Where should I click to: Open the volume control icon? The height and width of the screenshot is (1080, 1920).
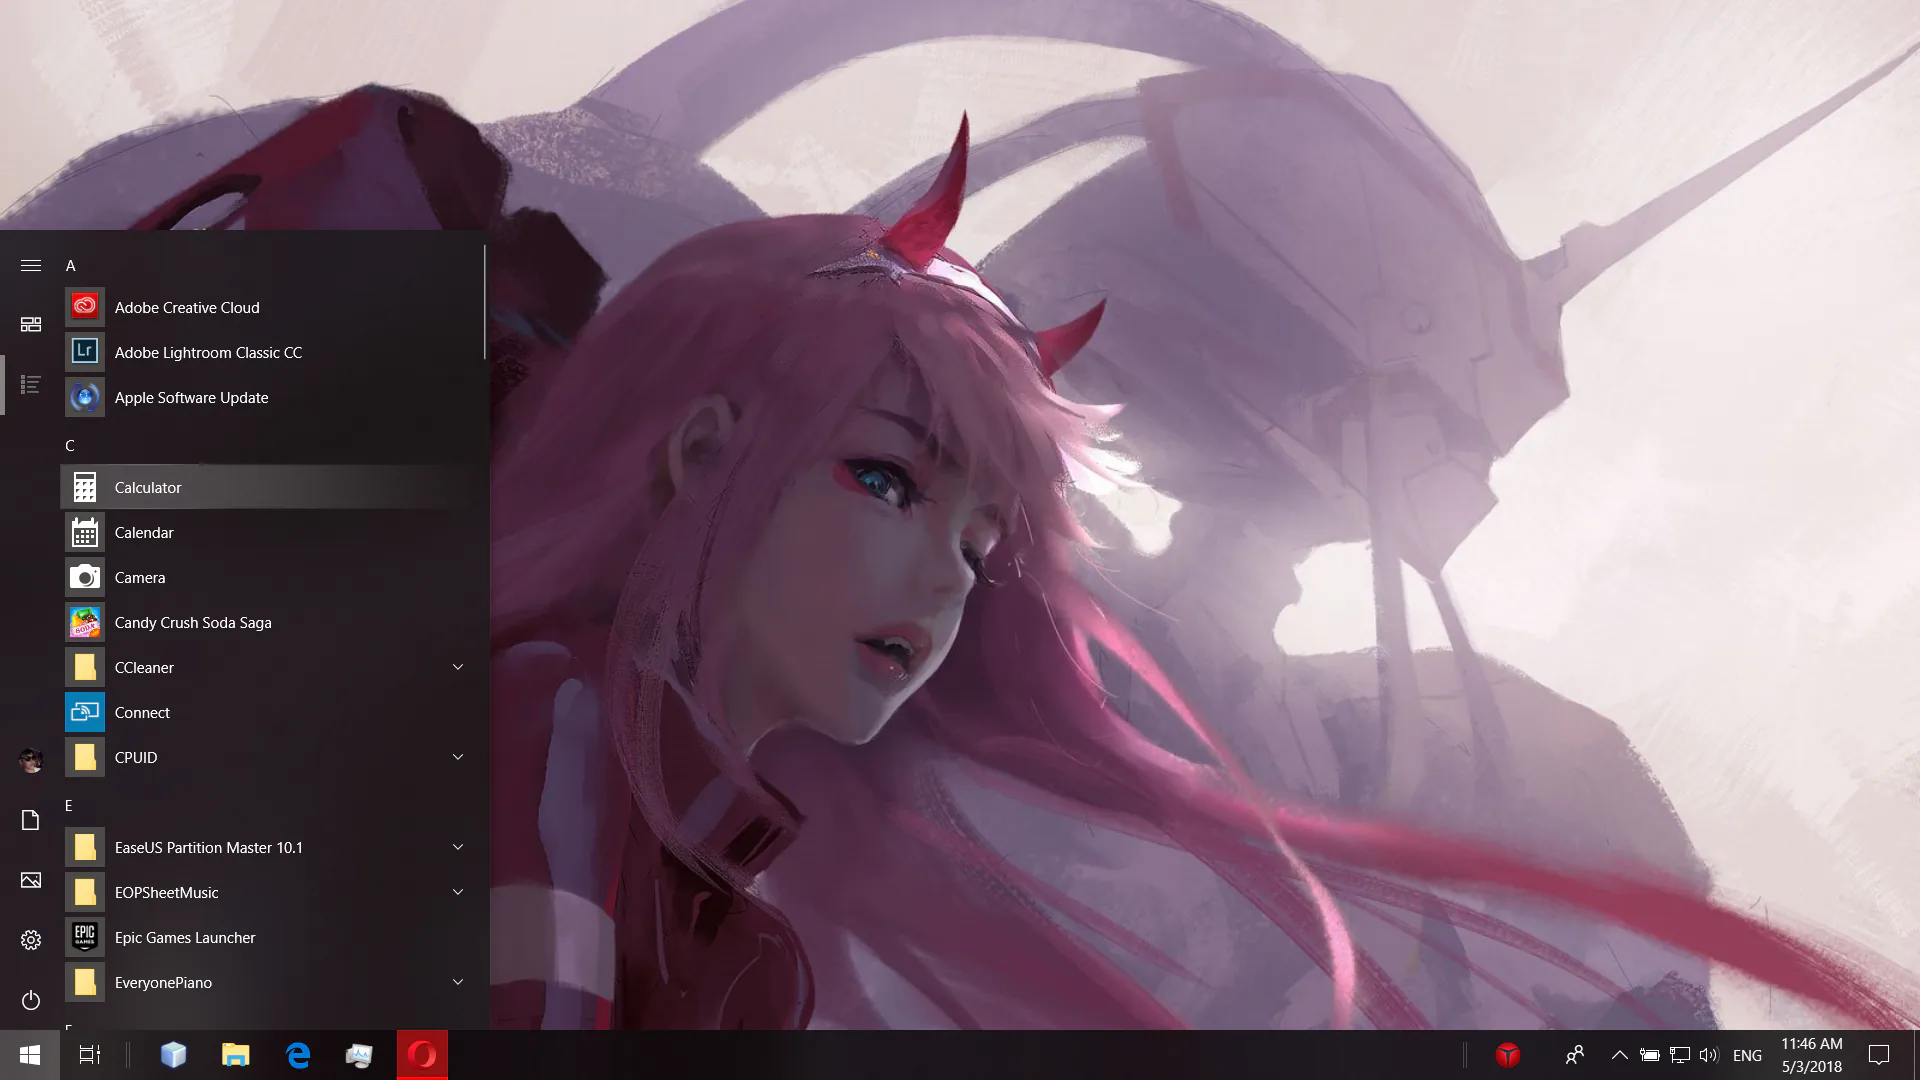[x=1709, y=1055]
